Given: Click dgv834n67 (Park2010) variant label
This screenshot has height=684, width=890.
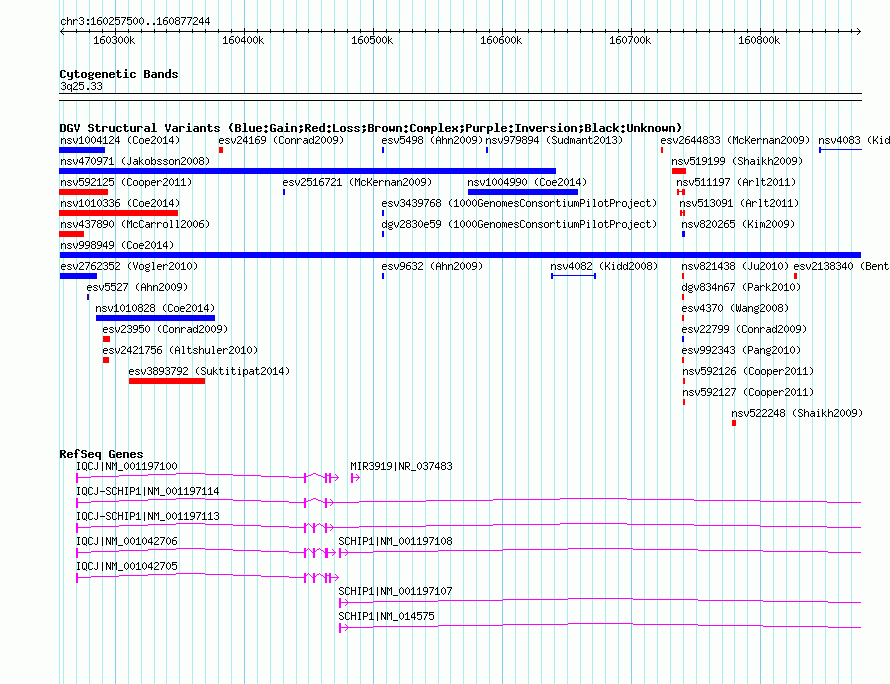Looking at the screenshot, I should (741, 287).
